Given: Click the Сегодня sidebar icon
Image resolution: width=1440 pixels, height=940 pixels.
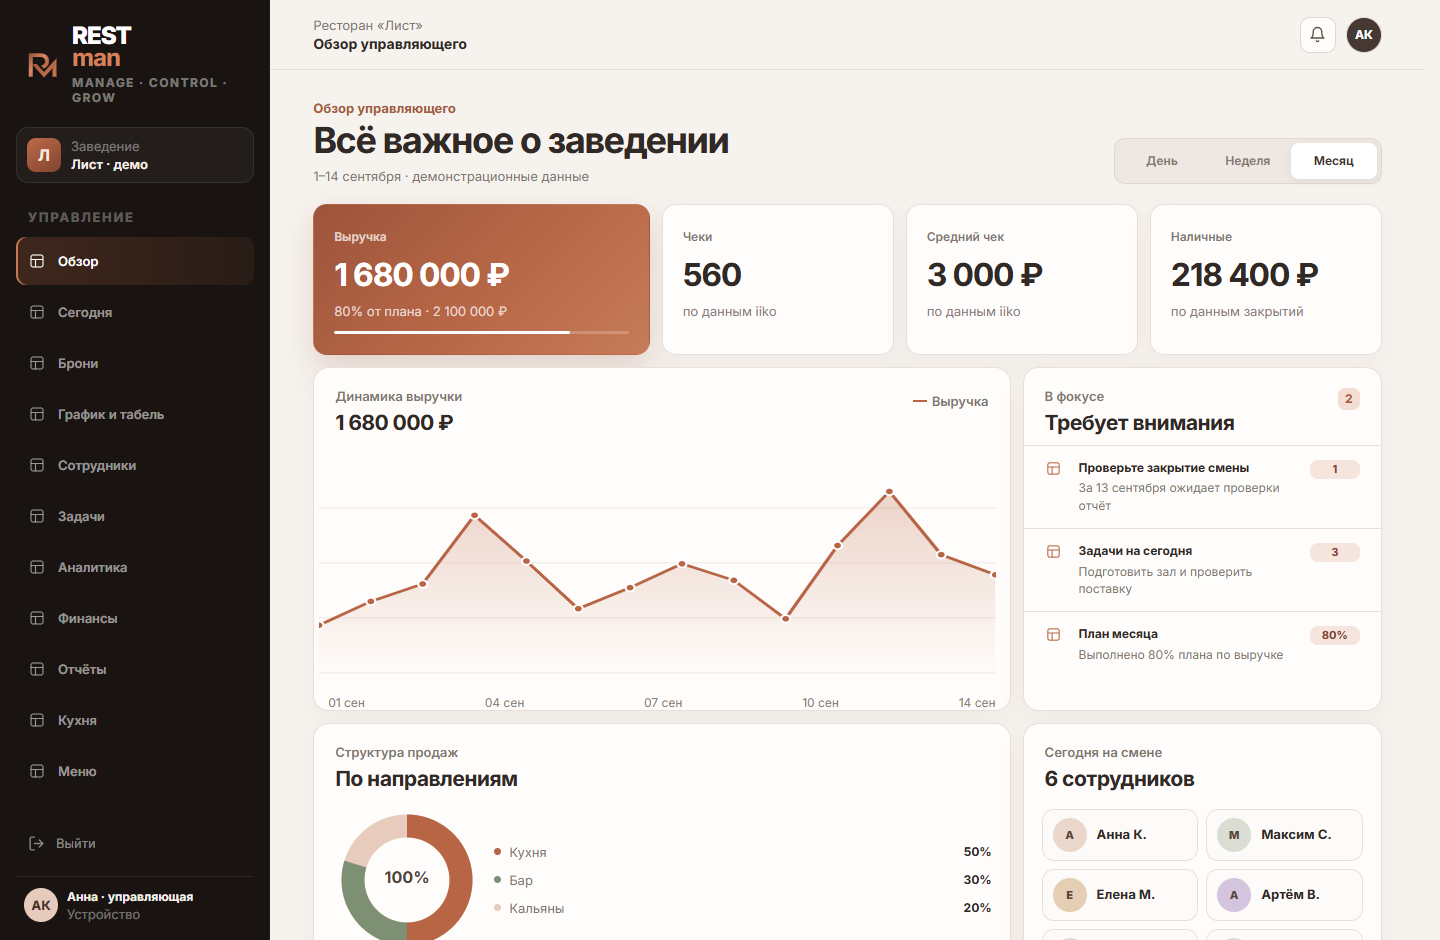Looking at the screenshot, I should [37, 312].
